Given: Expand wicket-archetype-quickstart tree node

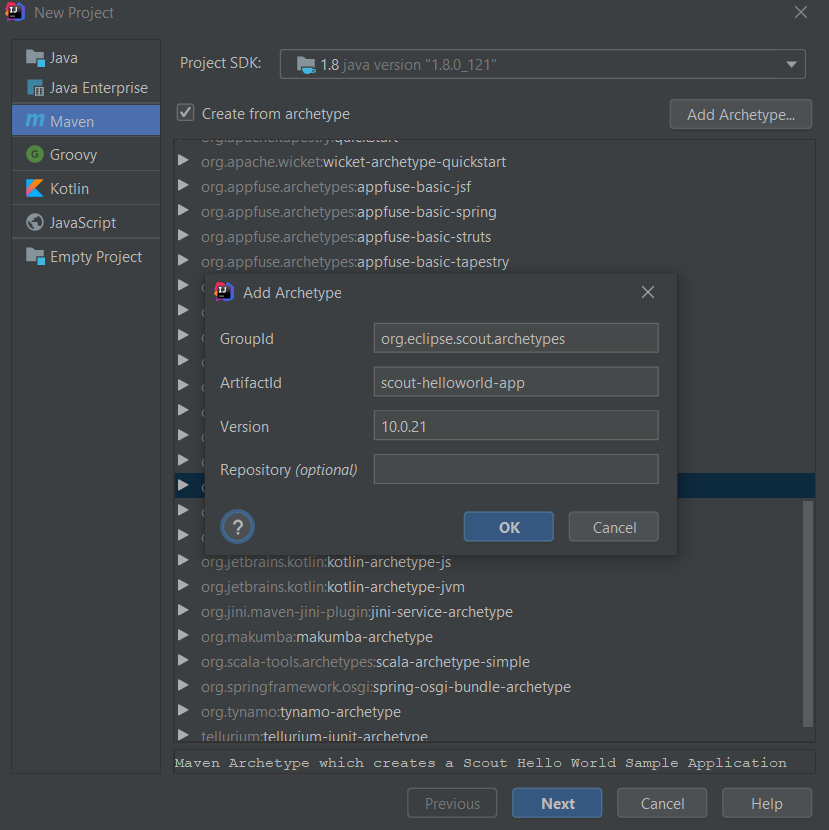Looking at the screenshot, I should (x=183, y=160).
